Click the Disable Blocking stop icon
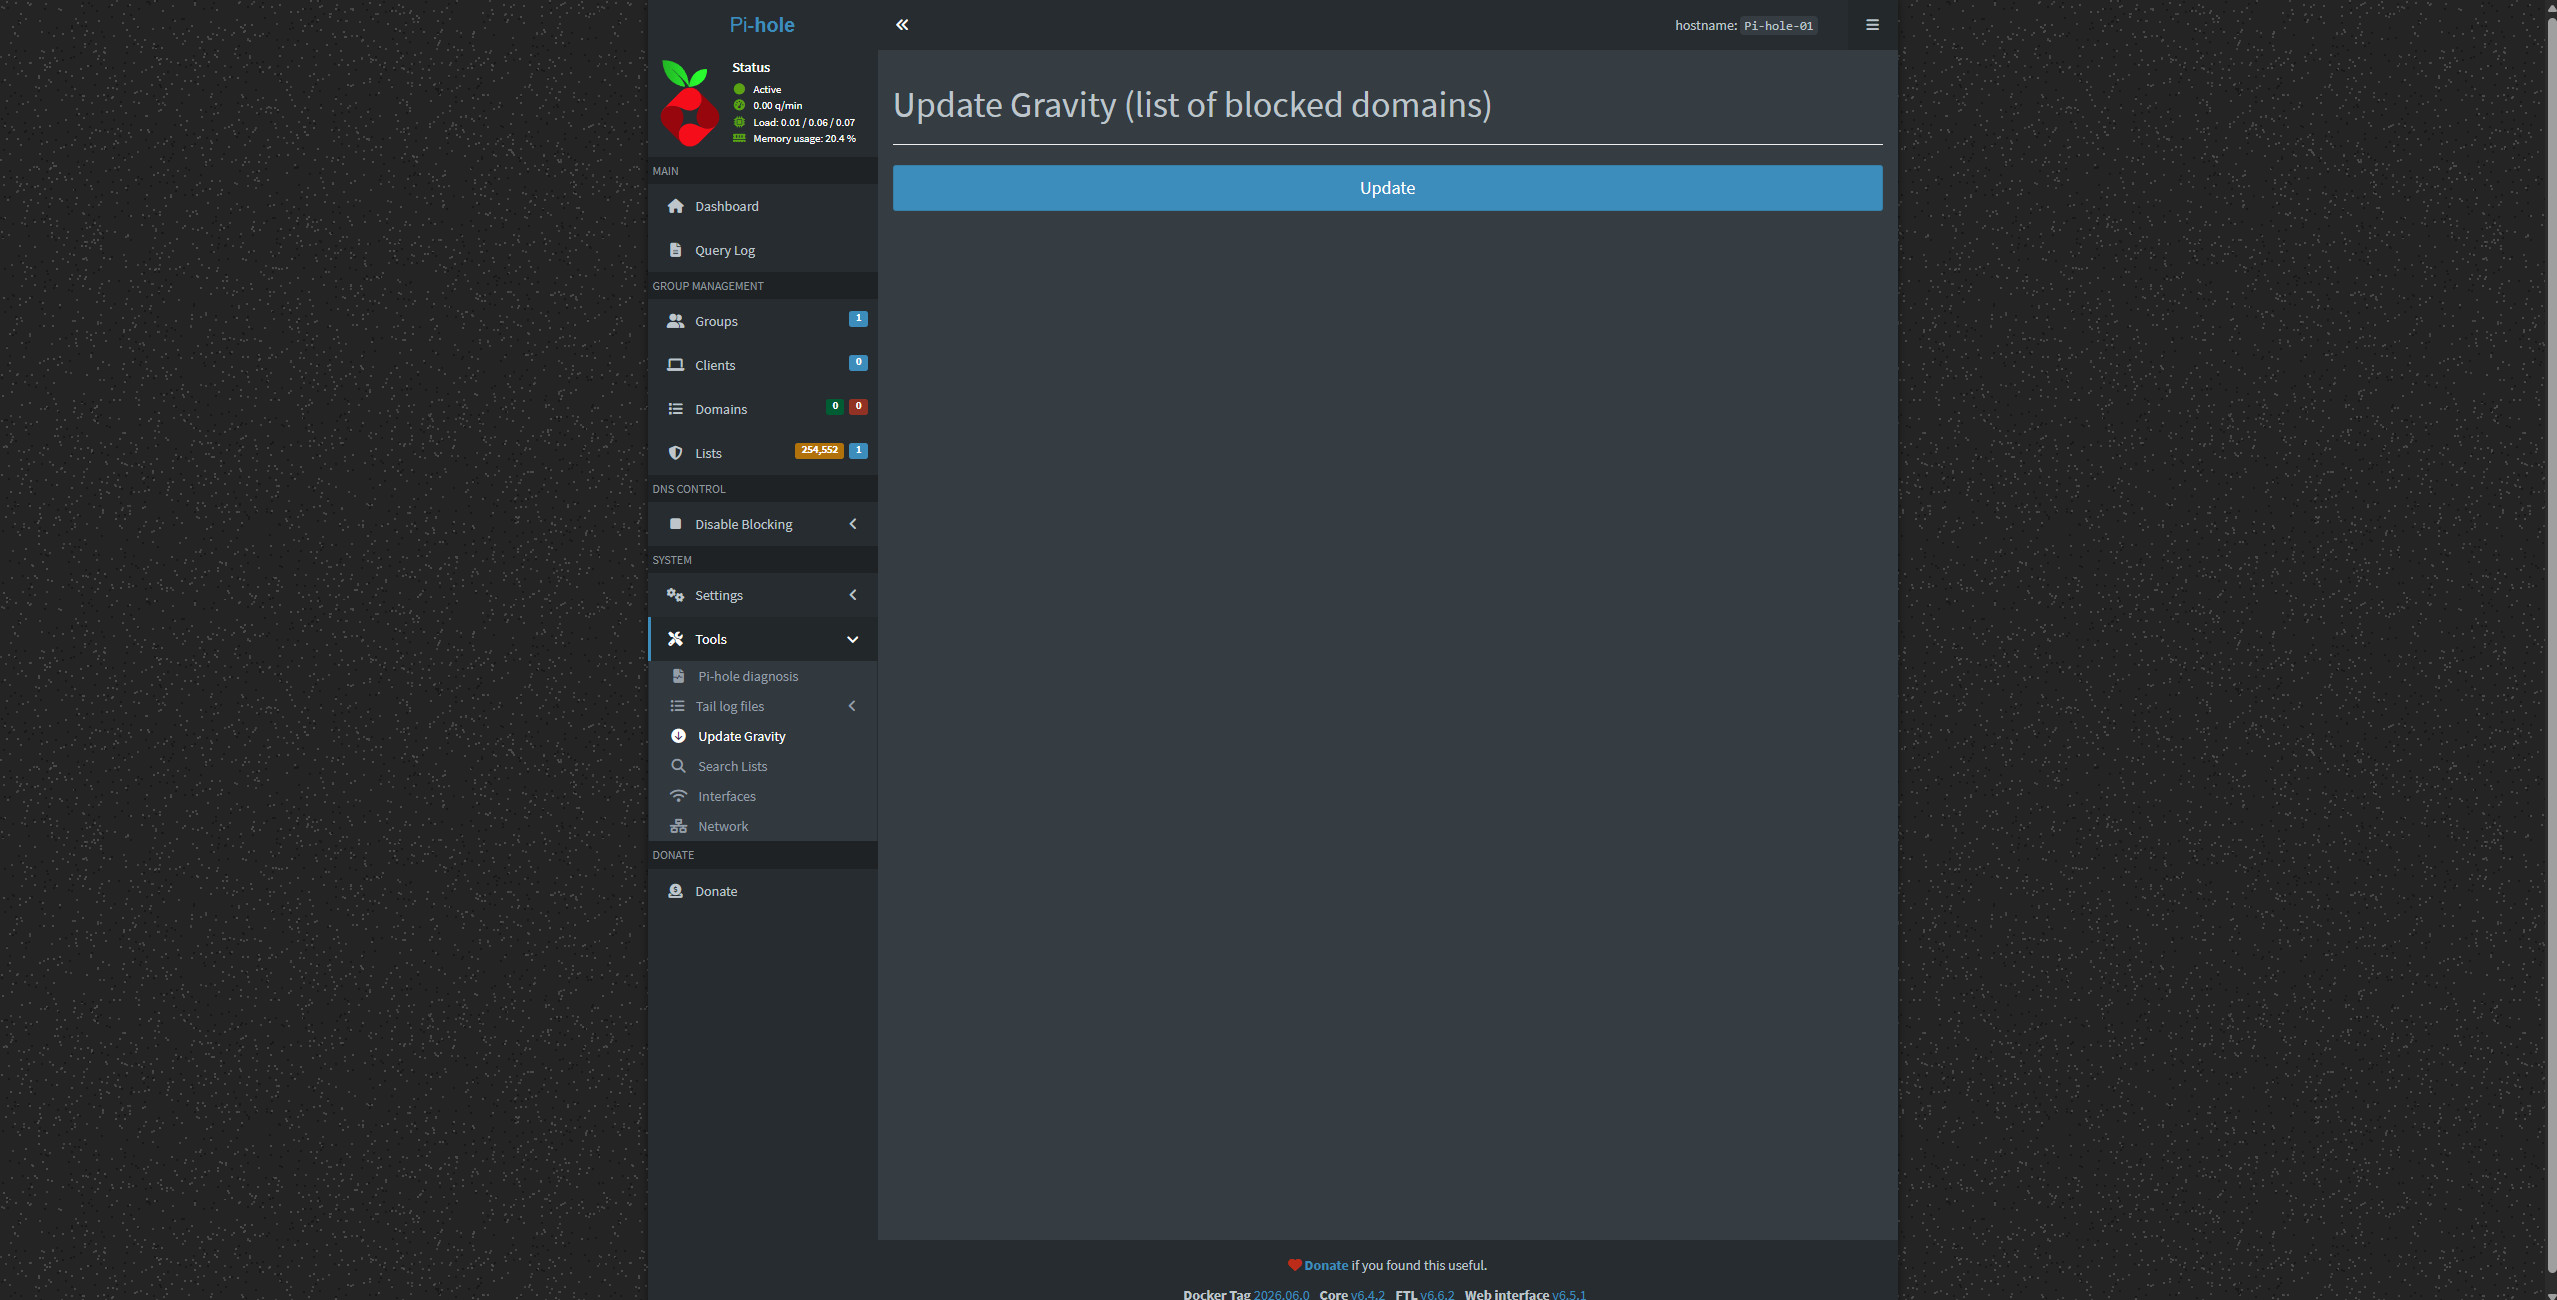2557x1300 pixels. coord(676,524)
